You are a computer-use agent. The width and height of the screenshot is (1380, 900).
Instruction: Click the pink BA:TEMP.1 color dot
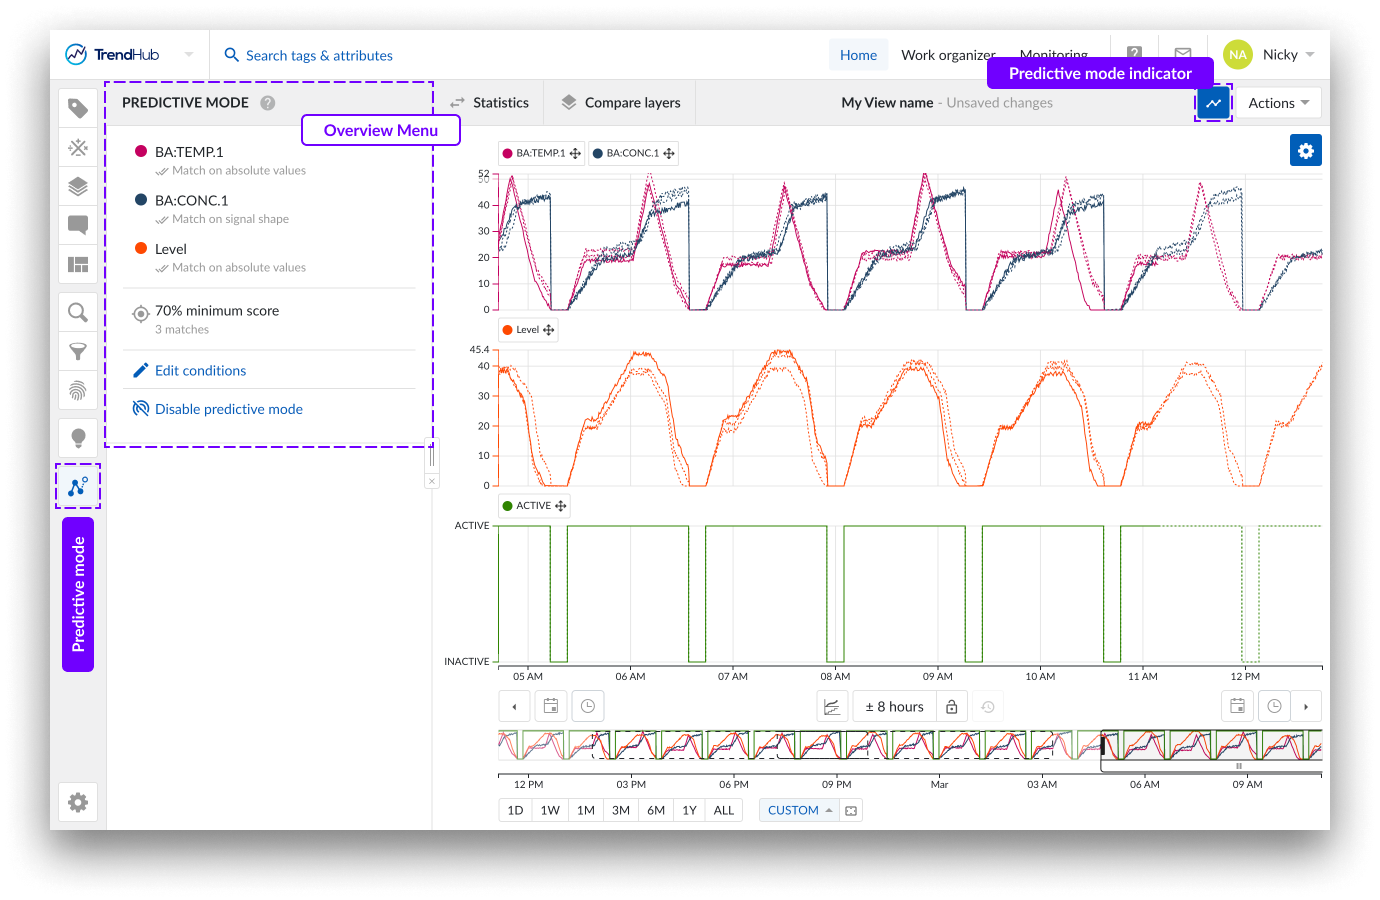click(x=141, y=151)
